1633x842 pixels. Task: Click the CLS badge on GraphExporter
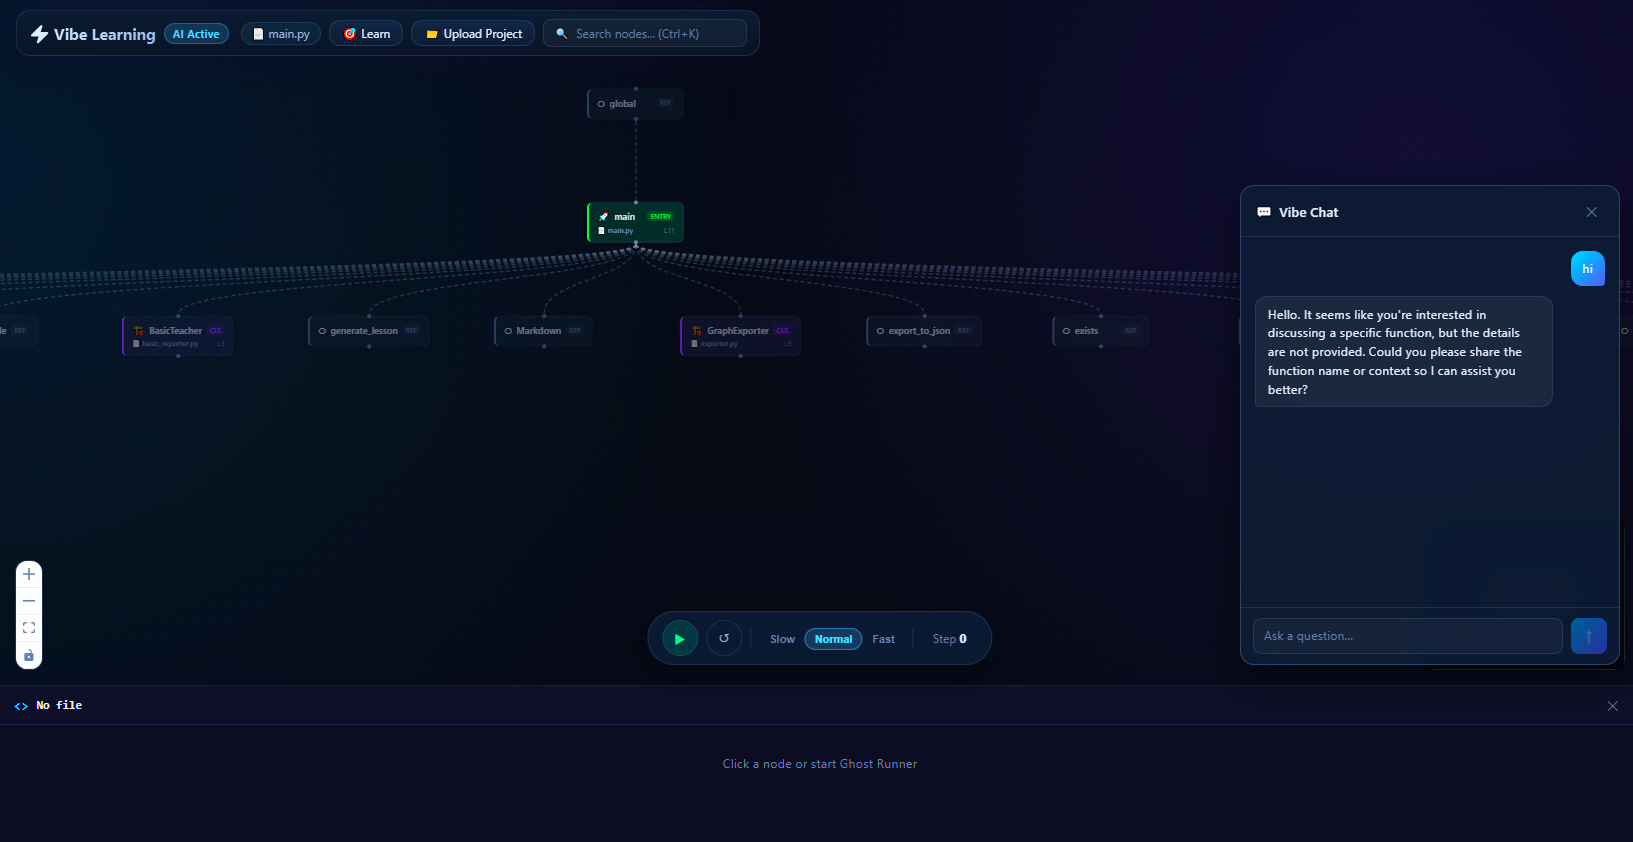[782, 331]
